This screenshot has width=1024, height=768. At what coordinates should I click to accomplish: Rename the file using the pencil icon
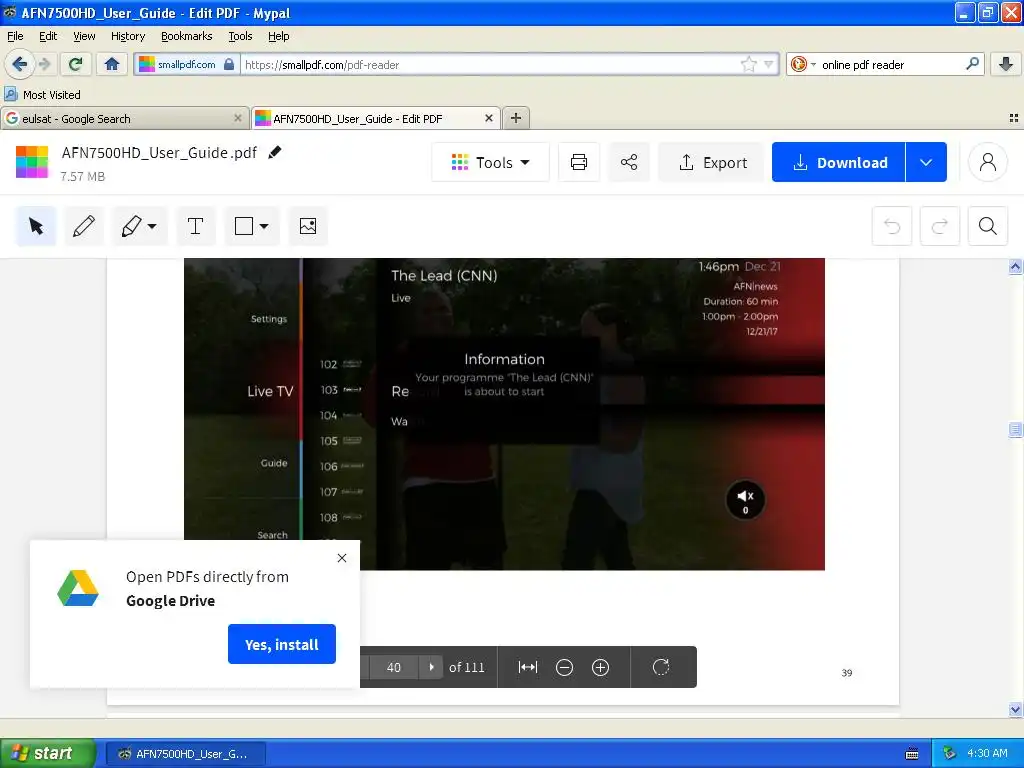pos(275,152)
